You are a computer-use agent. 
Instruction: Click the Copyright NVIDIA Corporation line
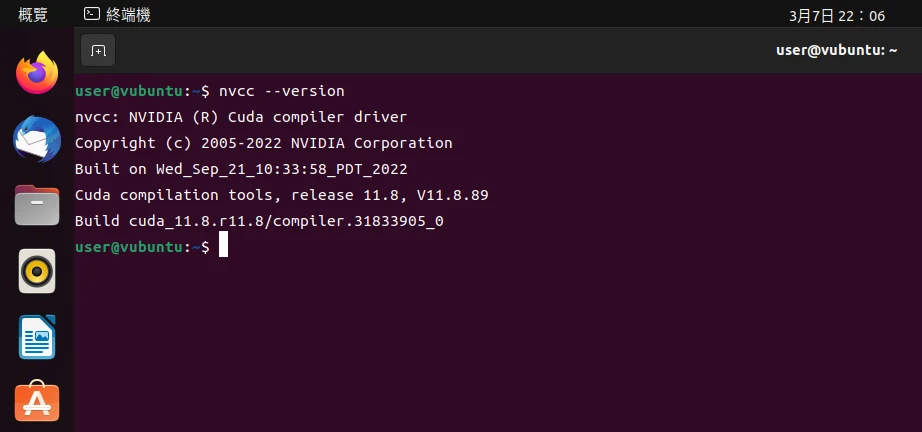click(263, 143)
